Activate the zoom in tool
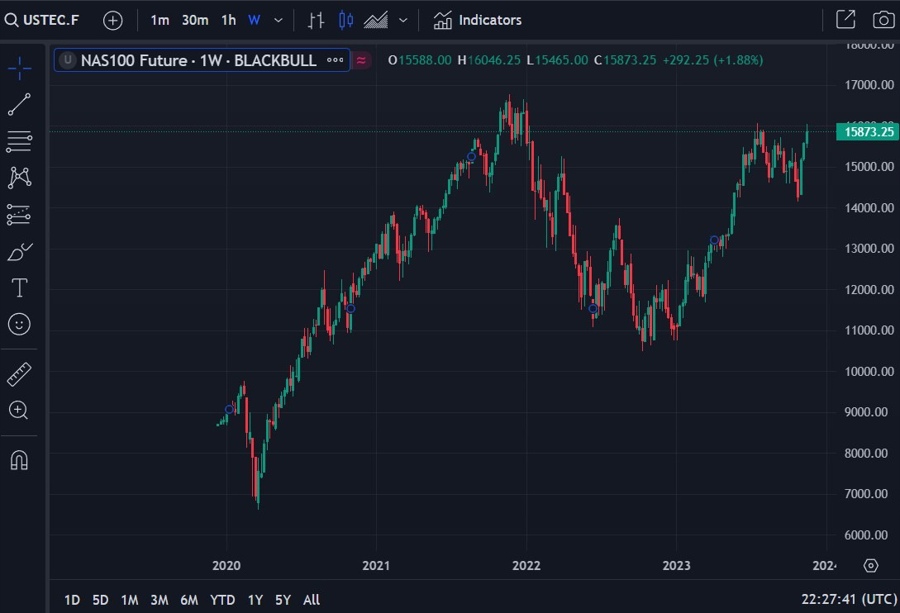The image size is (900, 613). point(18,410)
